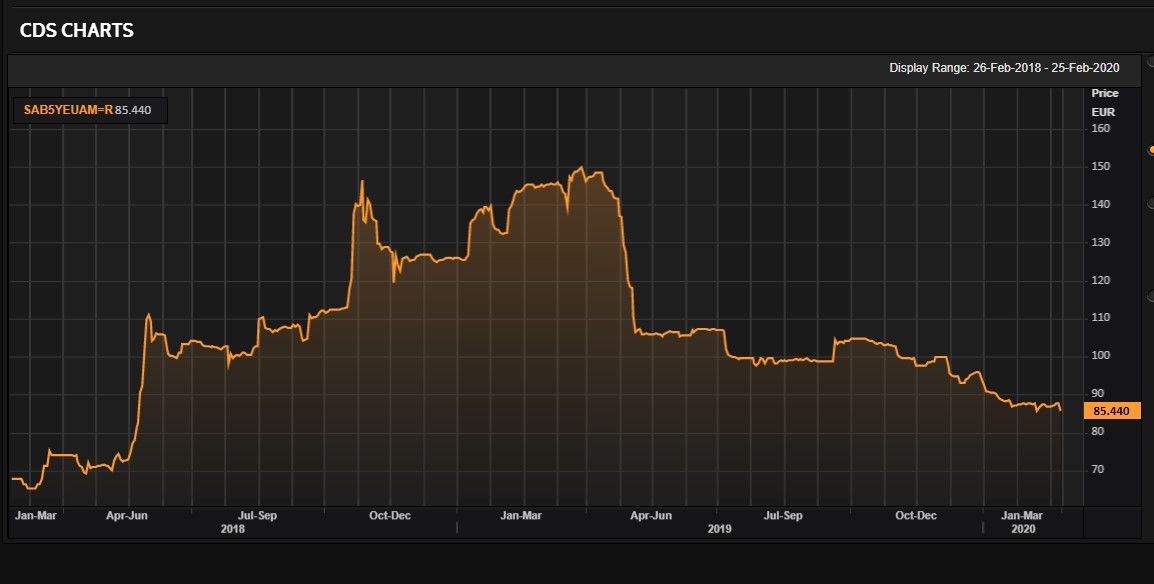Screen dimensions: 1154x584
Task: Select the 150 price axis value
Action: 1101,166
